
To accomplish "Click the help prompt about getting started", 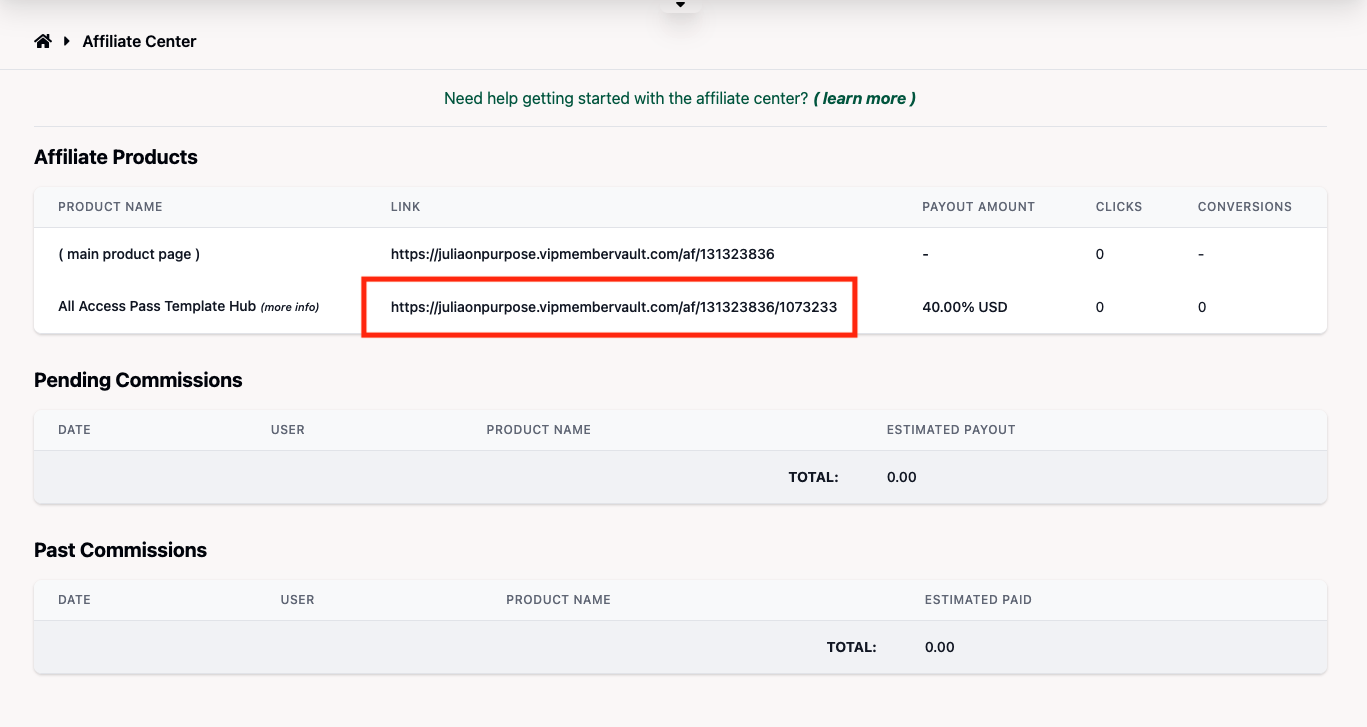I will (x=626, y=98).
